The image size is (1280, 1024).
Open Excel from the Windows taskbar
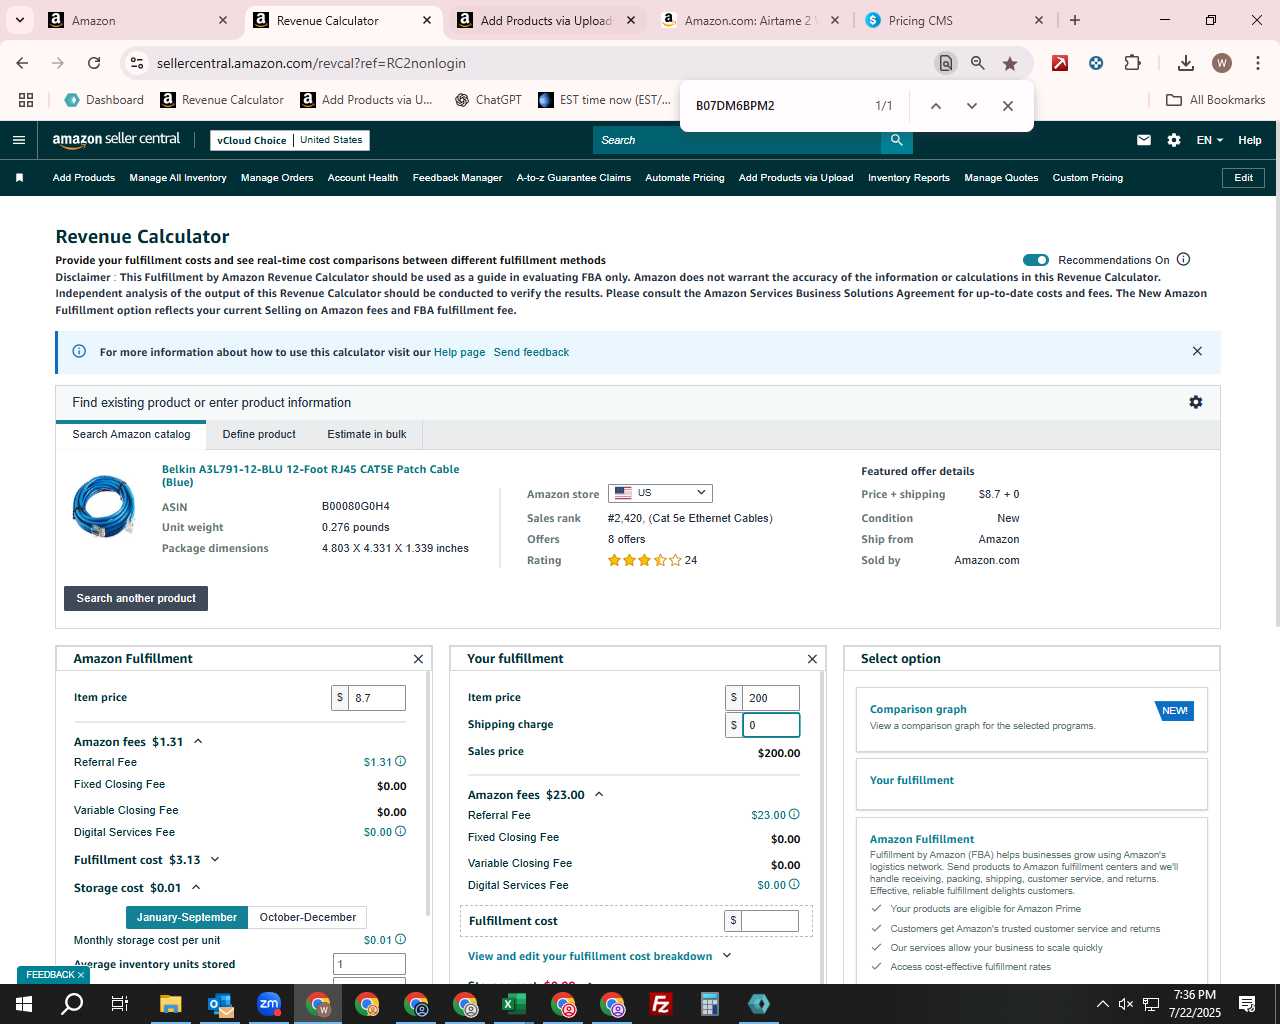tap(514, 1004)
